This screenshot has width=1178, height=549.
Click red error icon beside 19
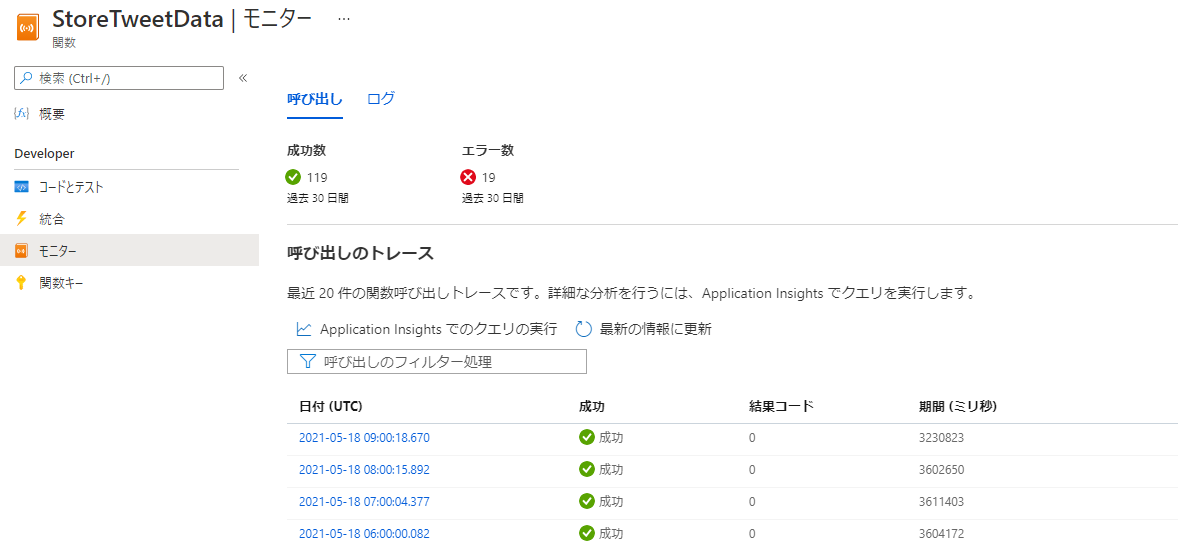click(469, 177)
